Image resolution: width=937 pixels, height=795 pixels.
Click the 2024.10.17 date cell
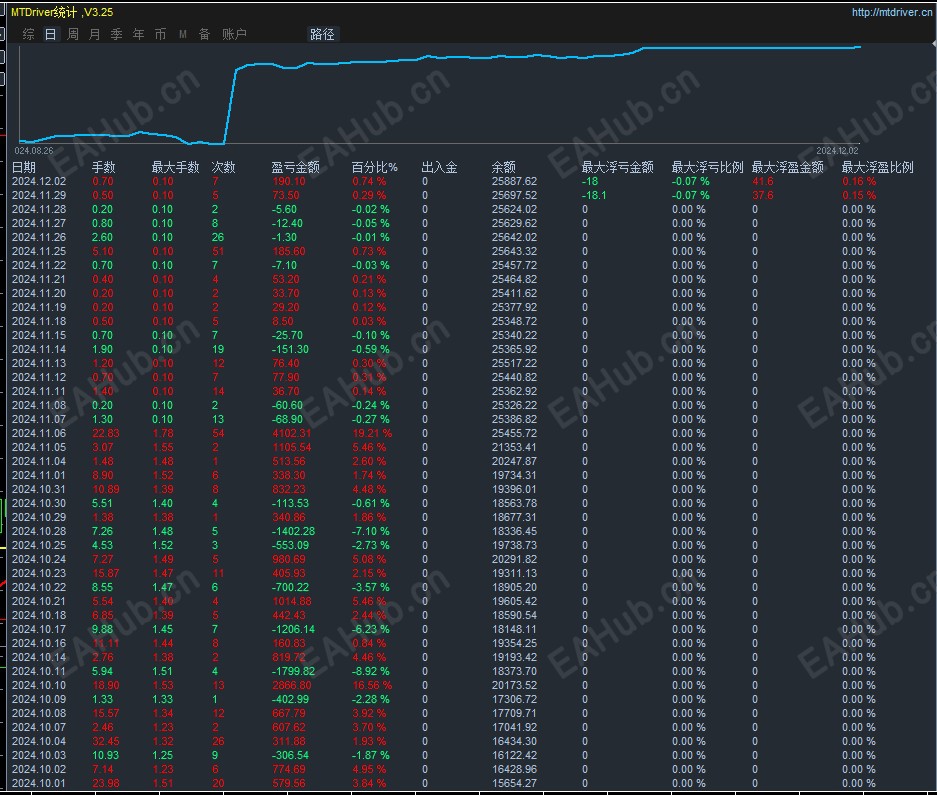point(39,629)
